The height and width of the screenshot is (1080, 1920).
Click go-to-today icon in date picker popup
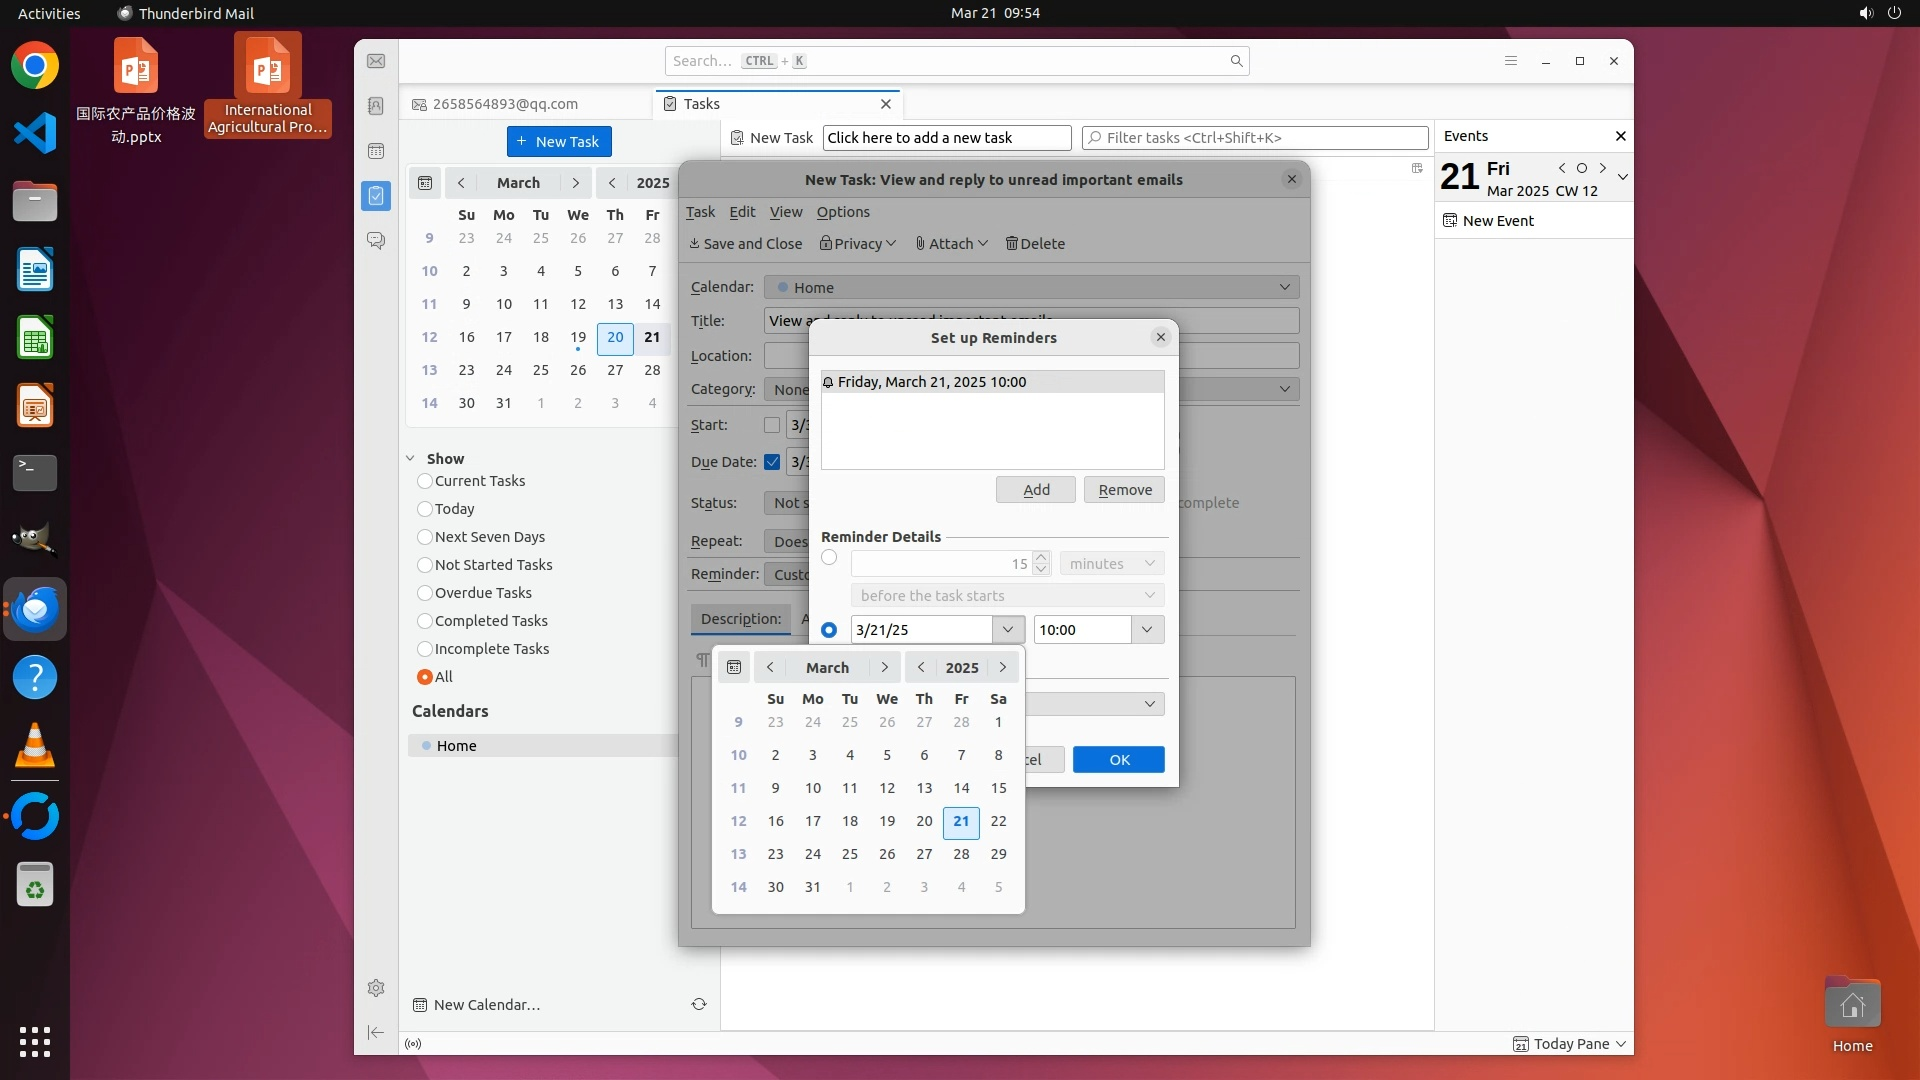point(734,667)
